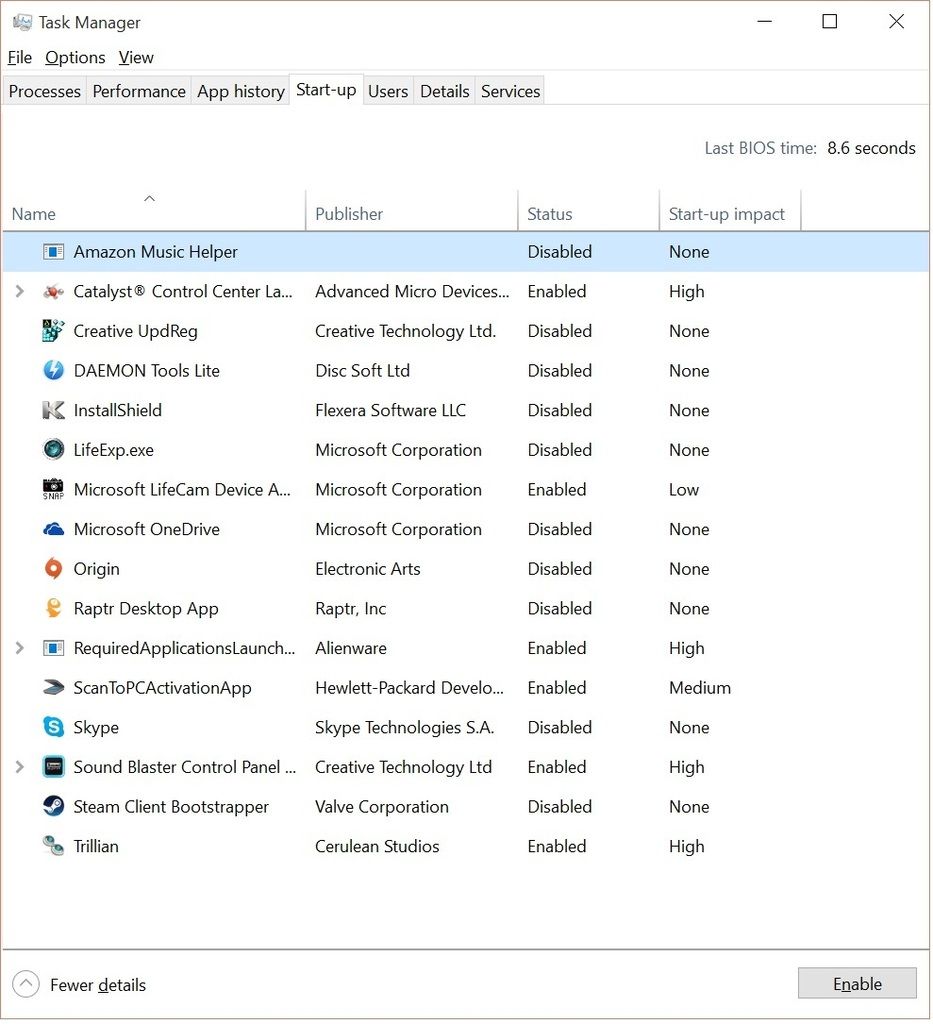Click publisher Advanced Micro Devices cell

pyautogui.click(x=412, y=292)
